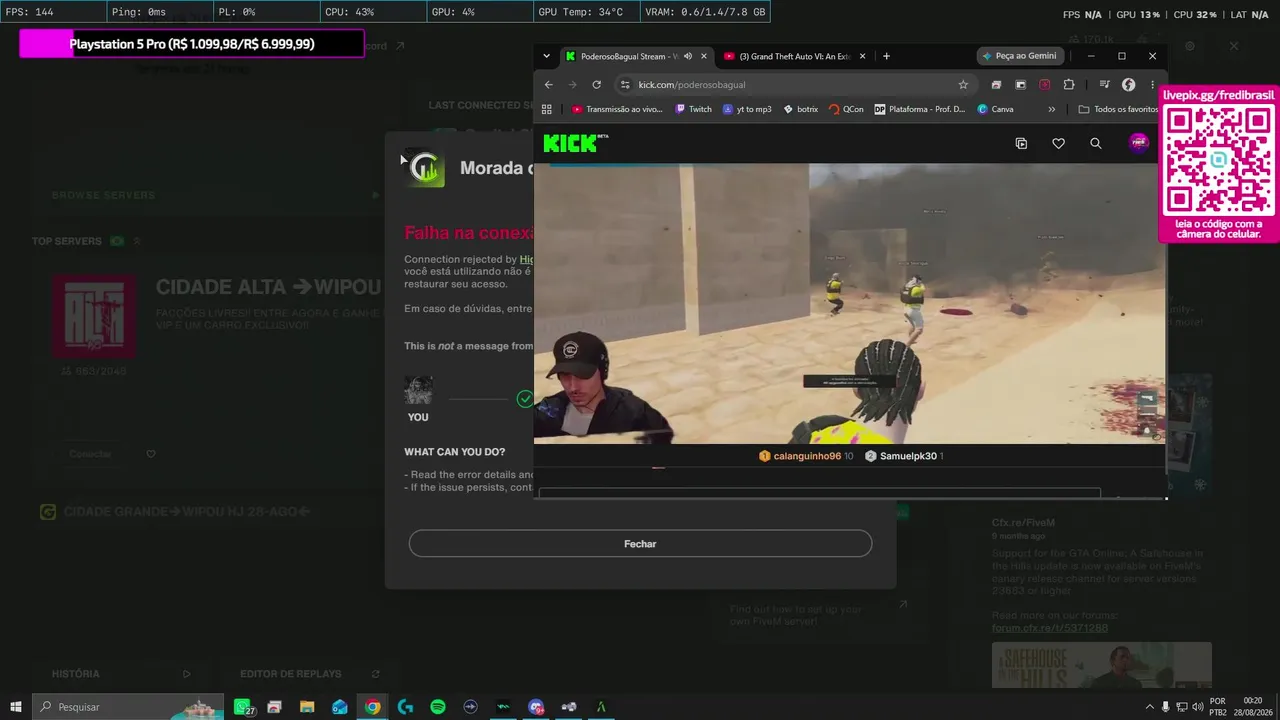Screen dimensions: 1280x720
Task: Open Chrome three-dot menu
Action: [1152, 85]
